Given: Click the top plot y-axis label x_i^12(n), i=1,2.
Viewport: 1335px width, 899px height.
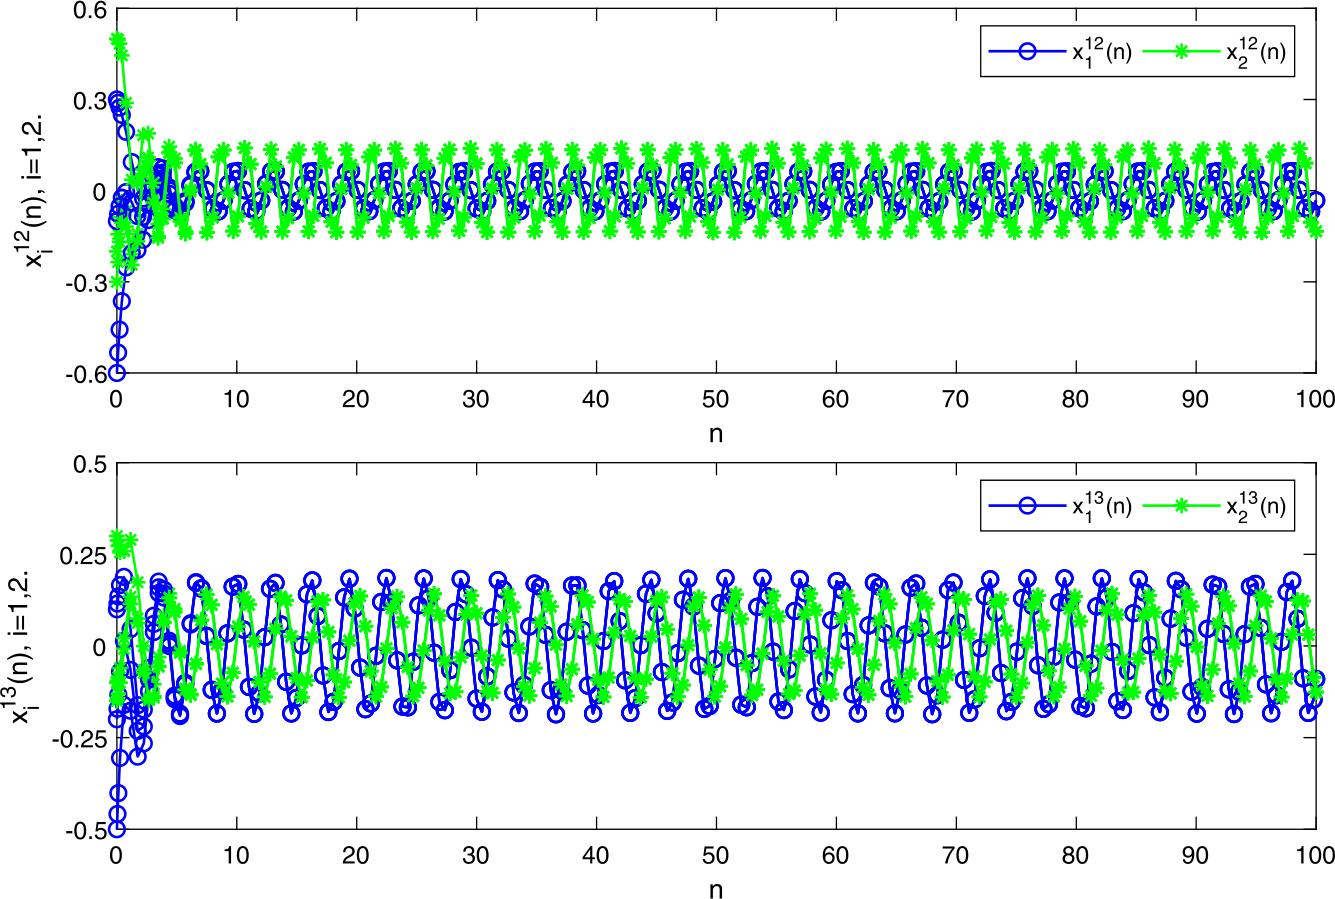Looking at the screenshot, I should coord(38,191).
